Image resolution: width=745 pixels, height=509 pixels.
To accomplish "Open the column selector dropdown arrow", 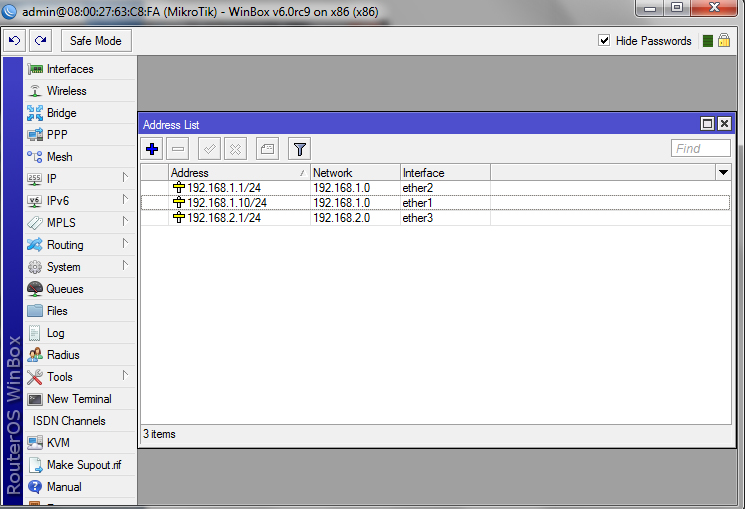I will (723, 173).
